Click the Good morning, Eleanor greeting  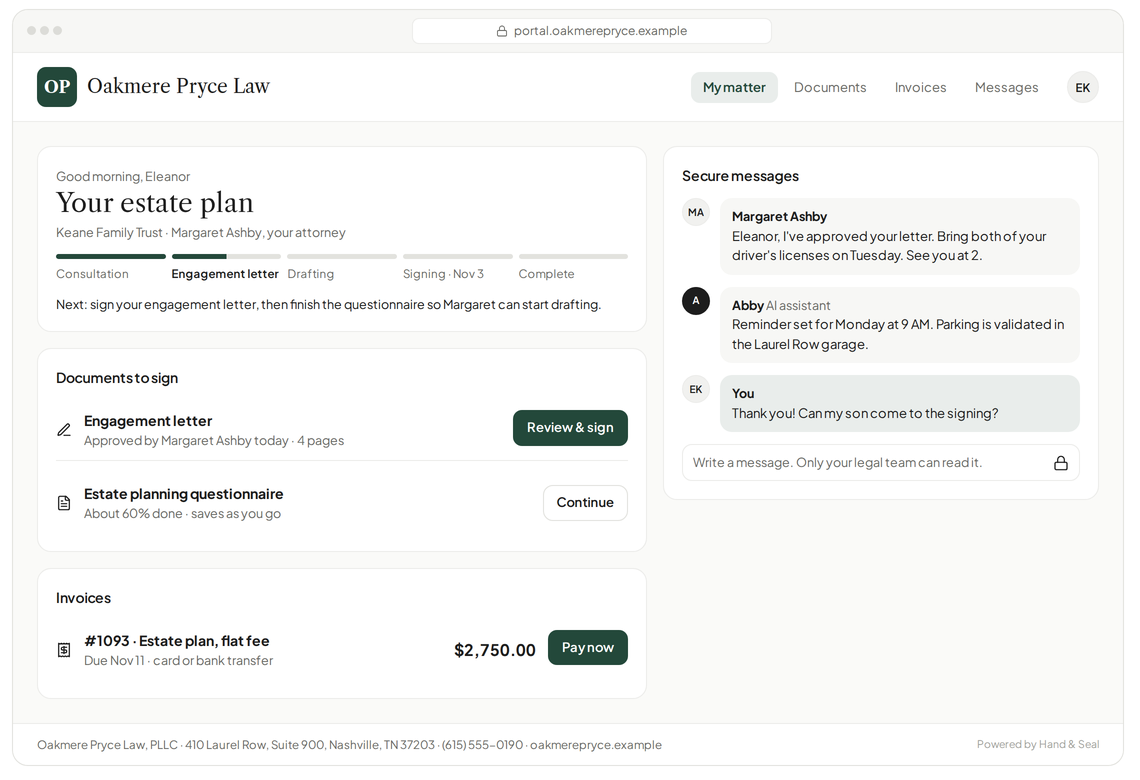(123, 177)
